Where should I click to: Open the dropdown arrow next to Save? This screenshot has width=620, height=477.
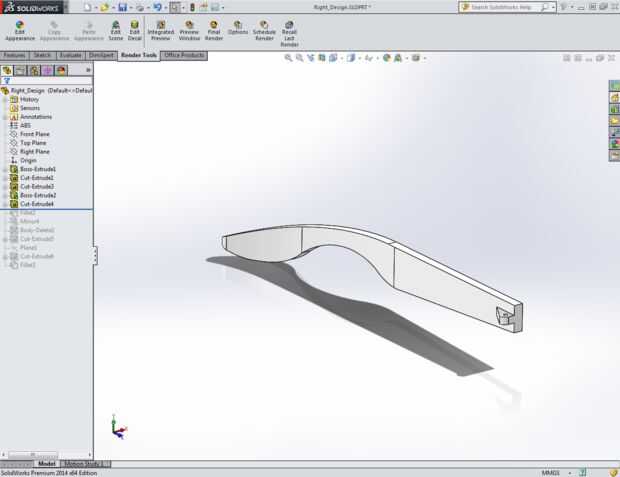coord(131,8)
